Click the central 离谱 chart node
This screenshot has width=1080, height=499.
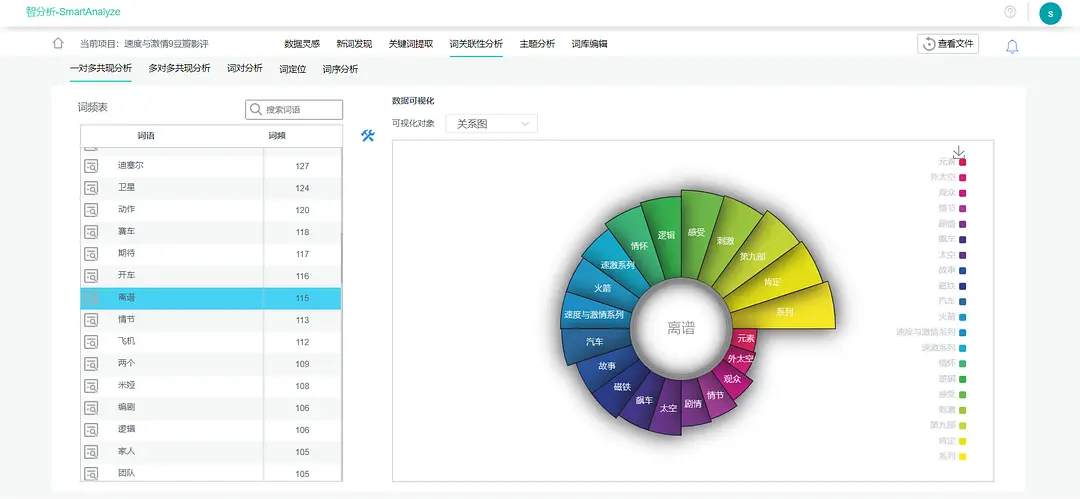click(x=681, y=329)
